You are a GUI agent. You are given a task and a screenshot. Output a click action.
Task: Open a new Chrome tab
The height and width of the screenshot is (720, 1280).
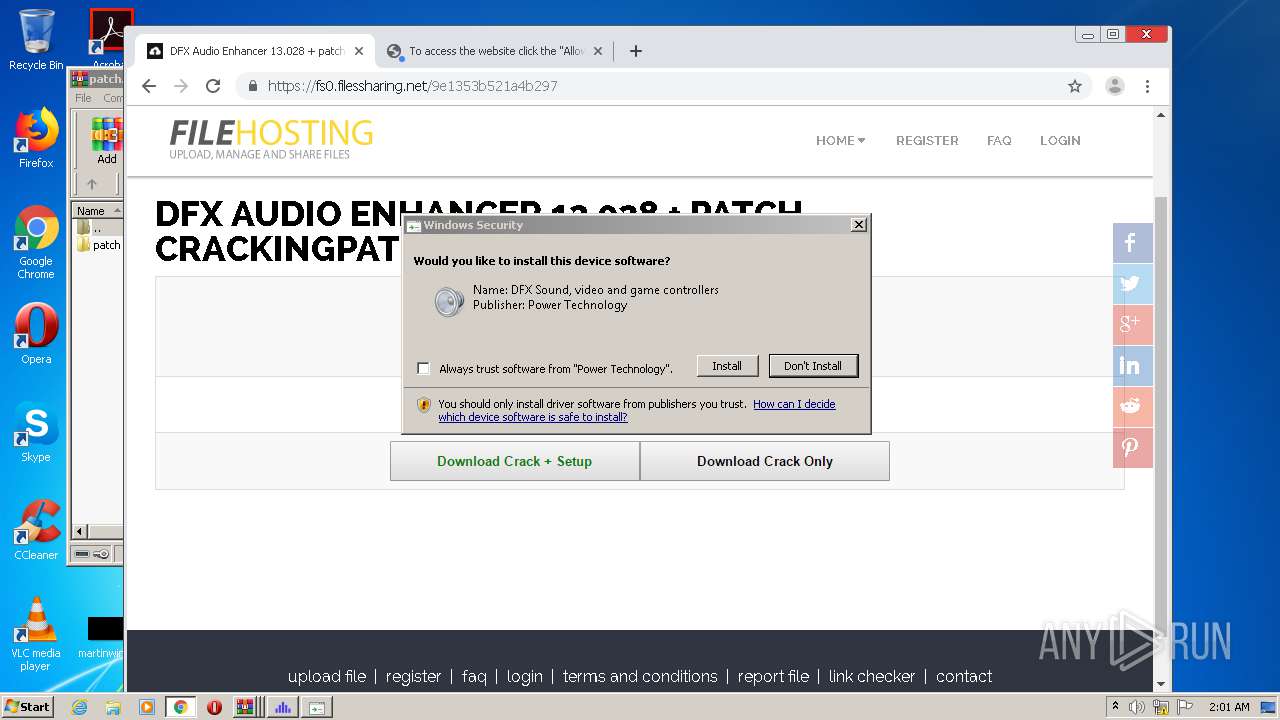(636, 51)
